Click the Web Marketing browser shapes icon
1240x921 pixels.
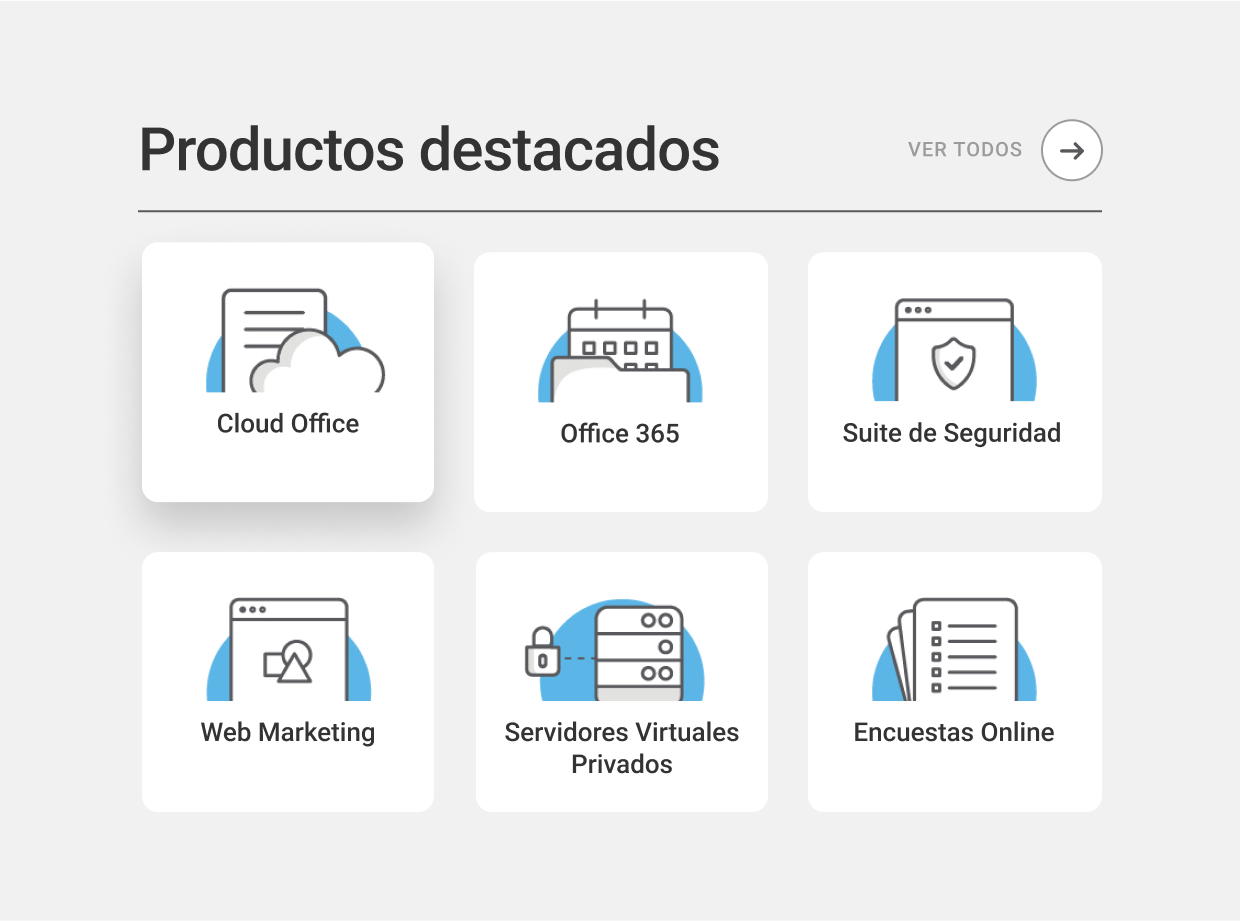289,651
